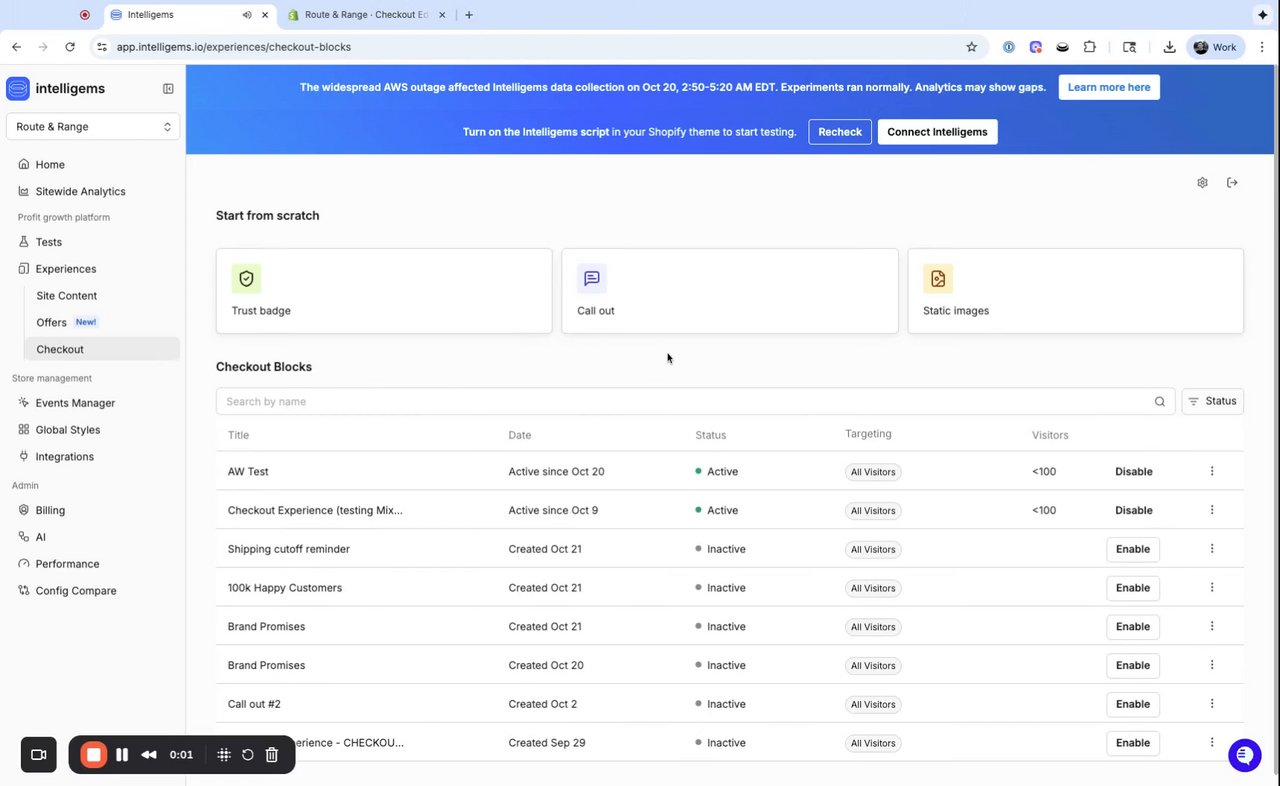Open the AW Test block title

[248, 471]
